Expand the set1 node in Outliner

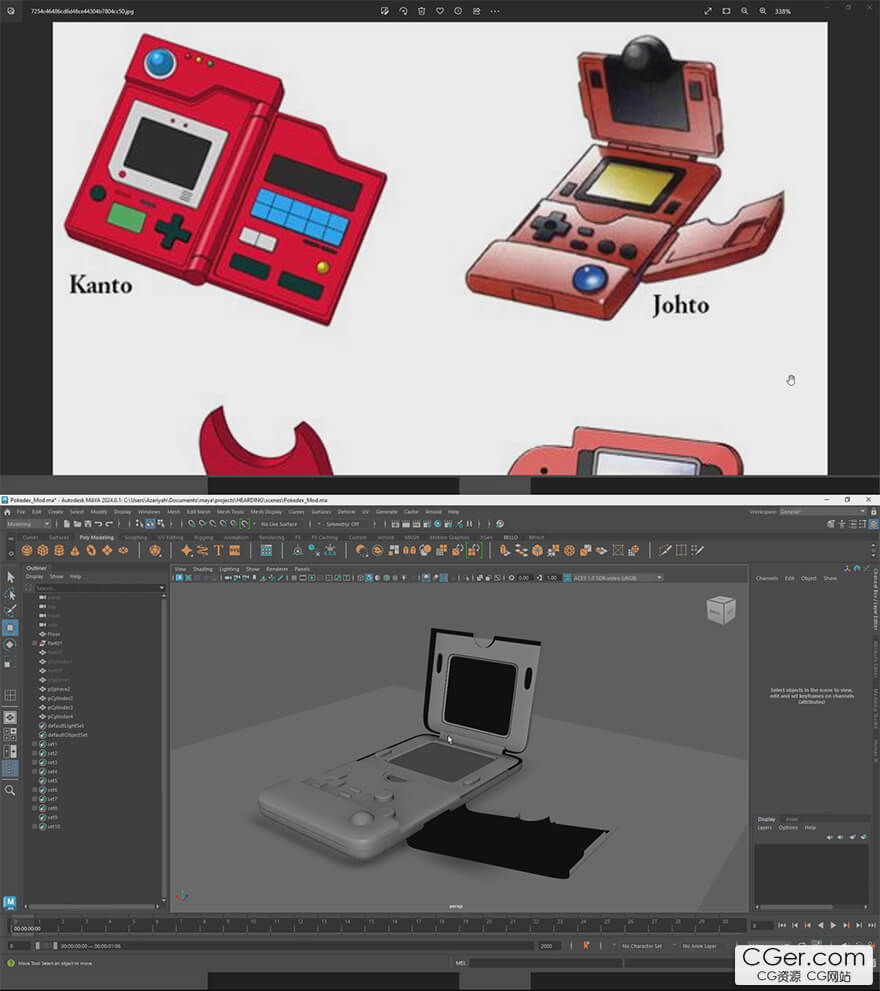(x=35, y=745)
